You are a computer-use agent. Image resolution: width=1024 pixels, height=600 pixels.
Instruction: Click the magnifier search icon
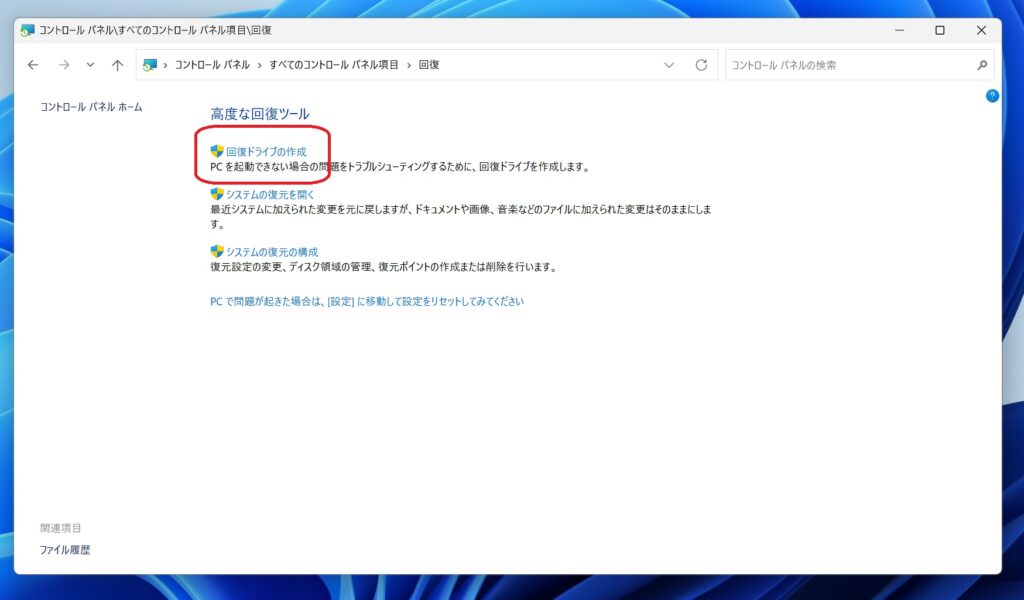pyautogui.click(x=982, y=65)
